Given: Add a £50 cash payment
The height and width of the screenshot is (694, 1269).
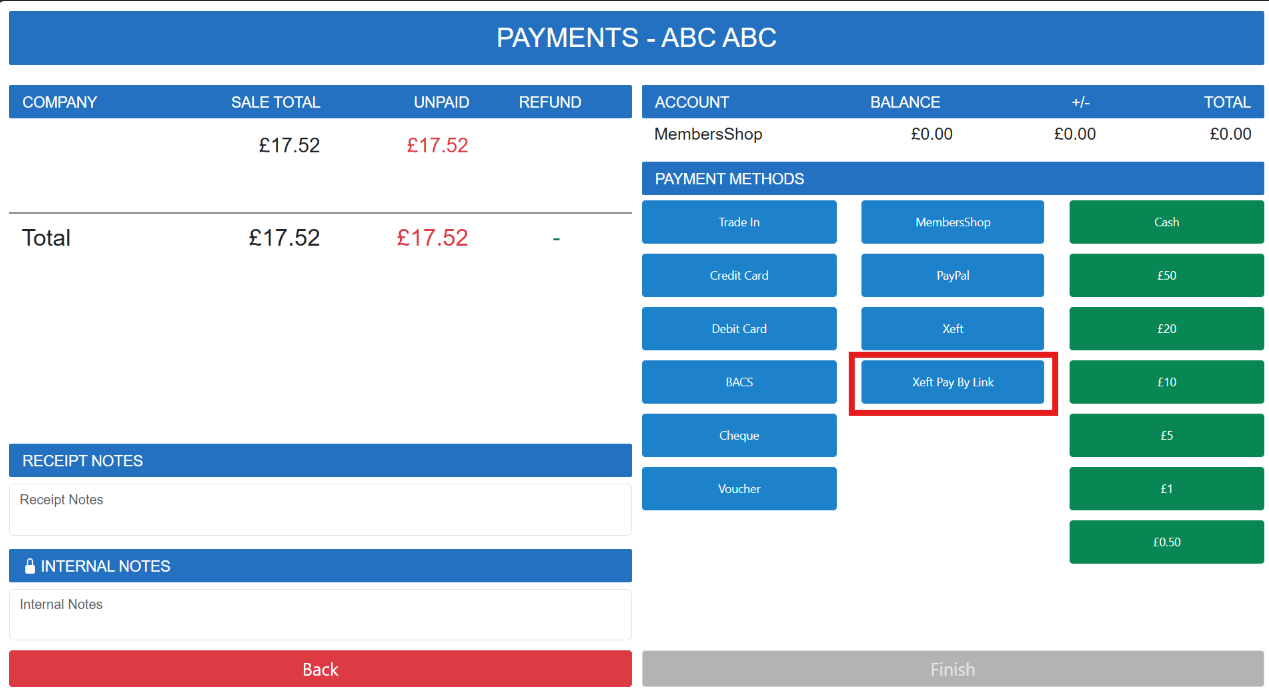Looking at the screenshot, I should 1166,275.
